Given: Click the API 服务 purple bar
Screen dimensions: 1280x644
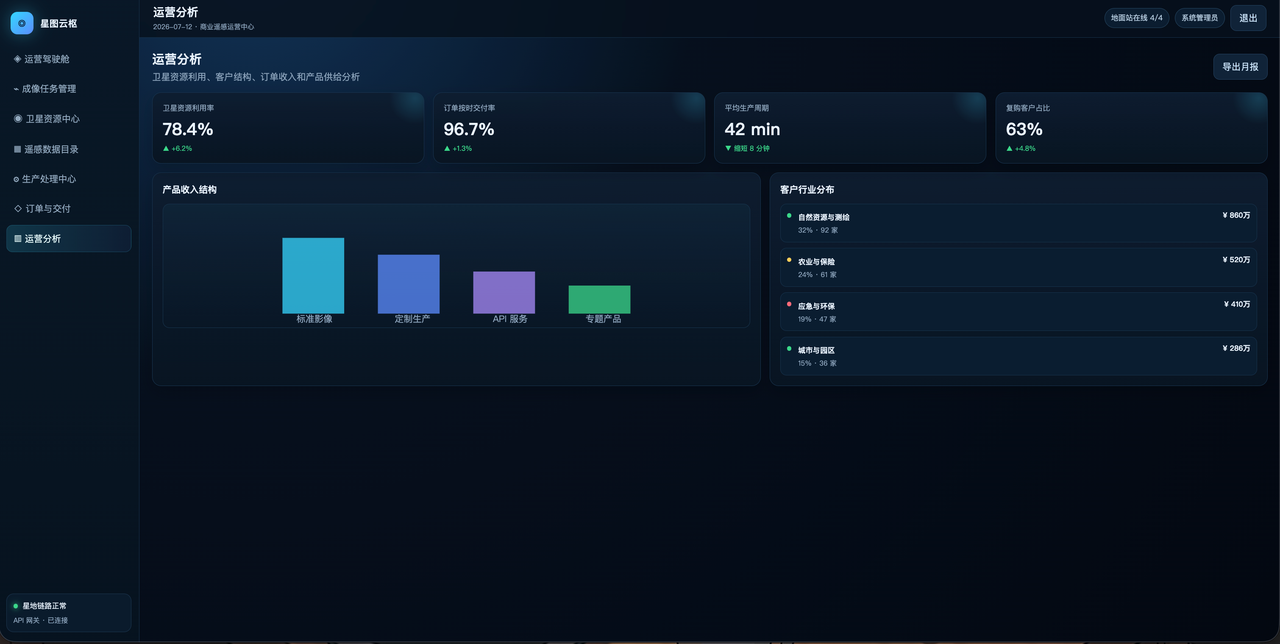Looking at the screenshot, I should (x=504, y=293).
